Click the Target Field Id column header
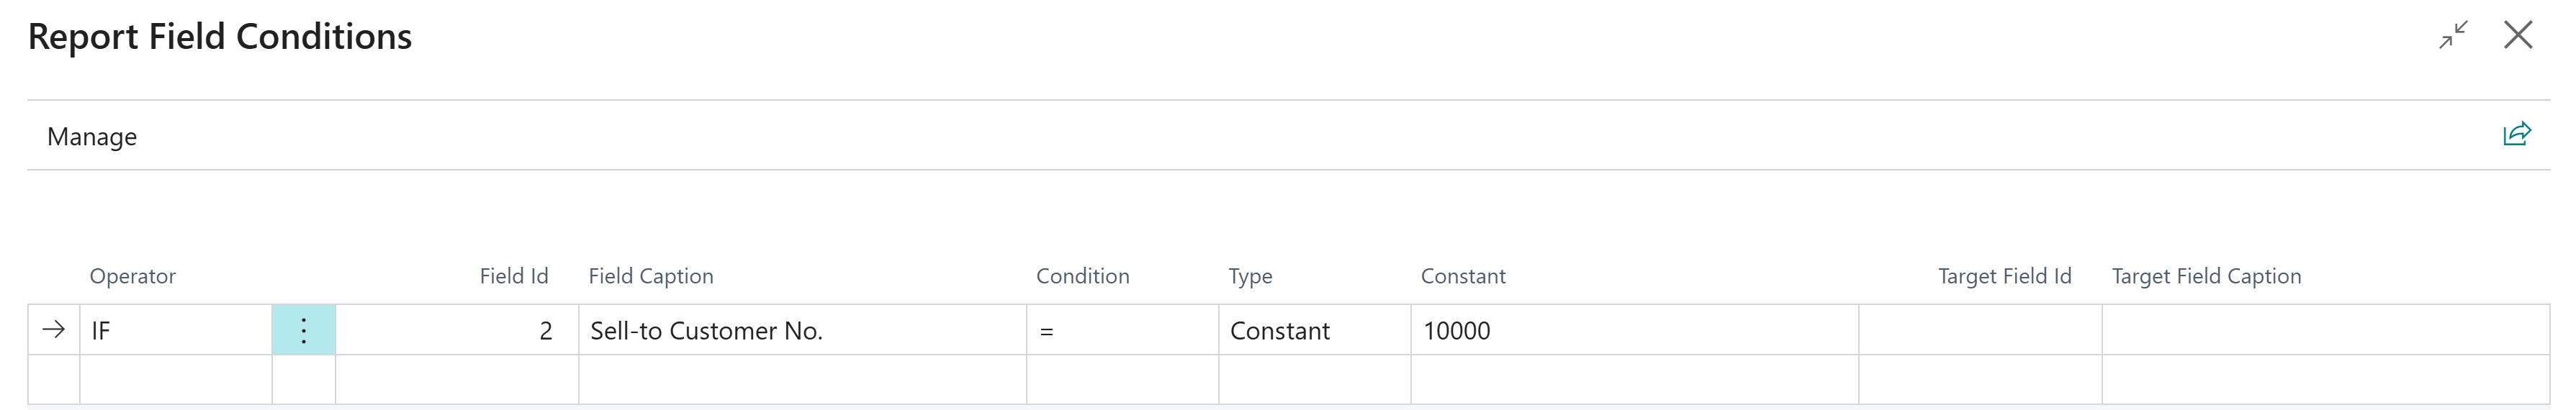This screenshot has width=2576, height=410. (2004, 276)
